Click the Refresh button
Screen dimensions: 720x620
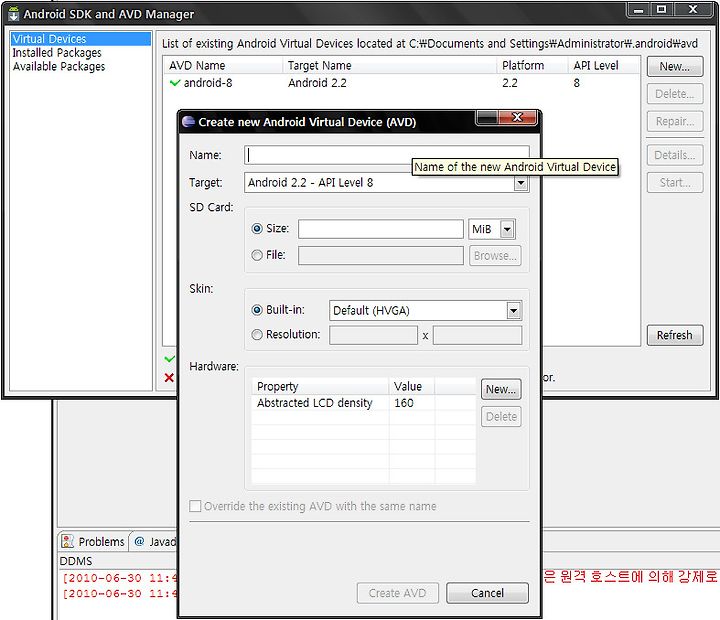pyautogui.click(x=675, y=335)
